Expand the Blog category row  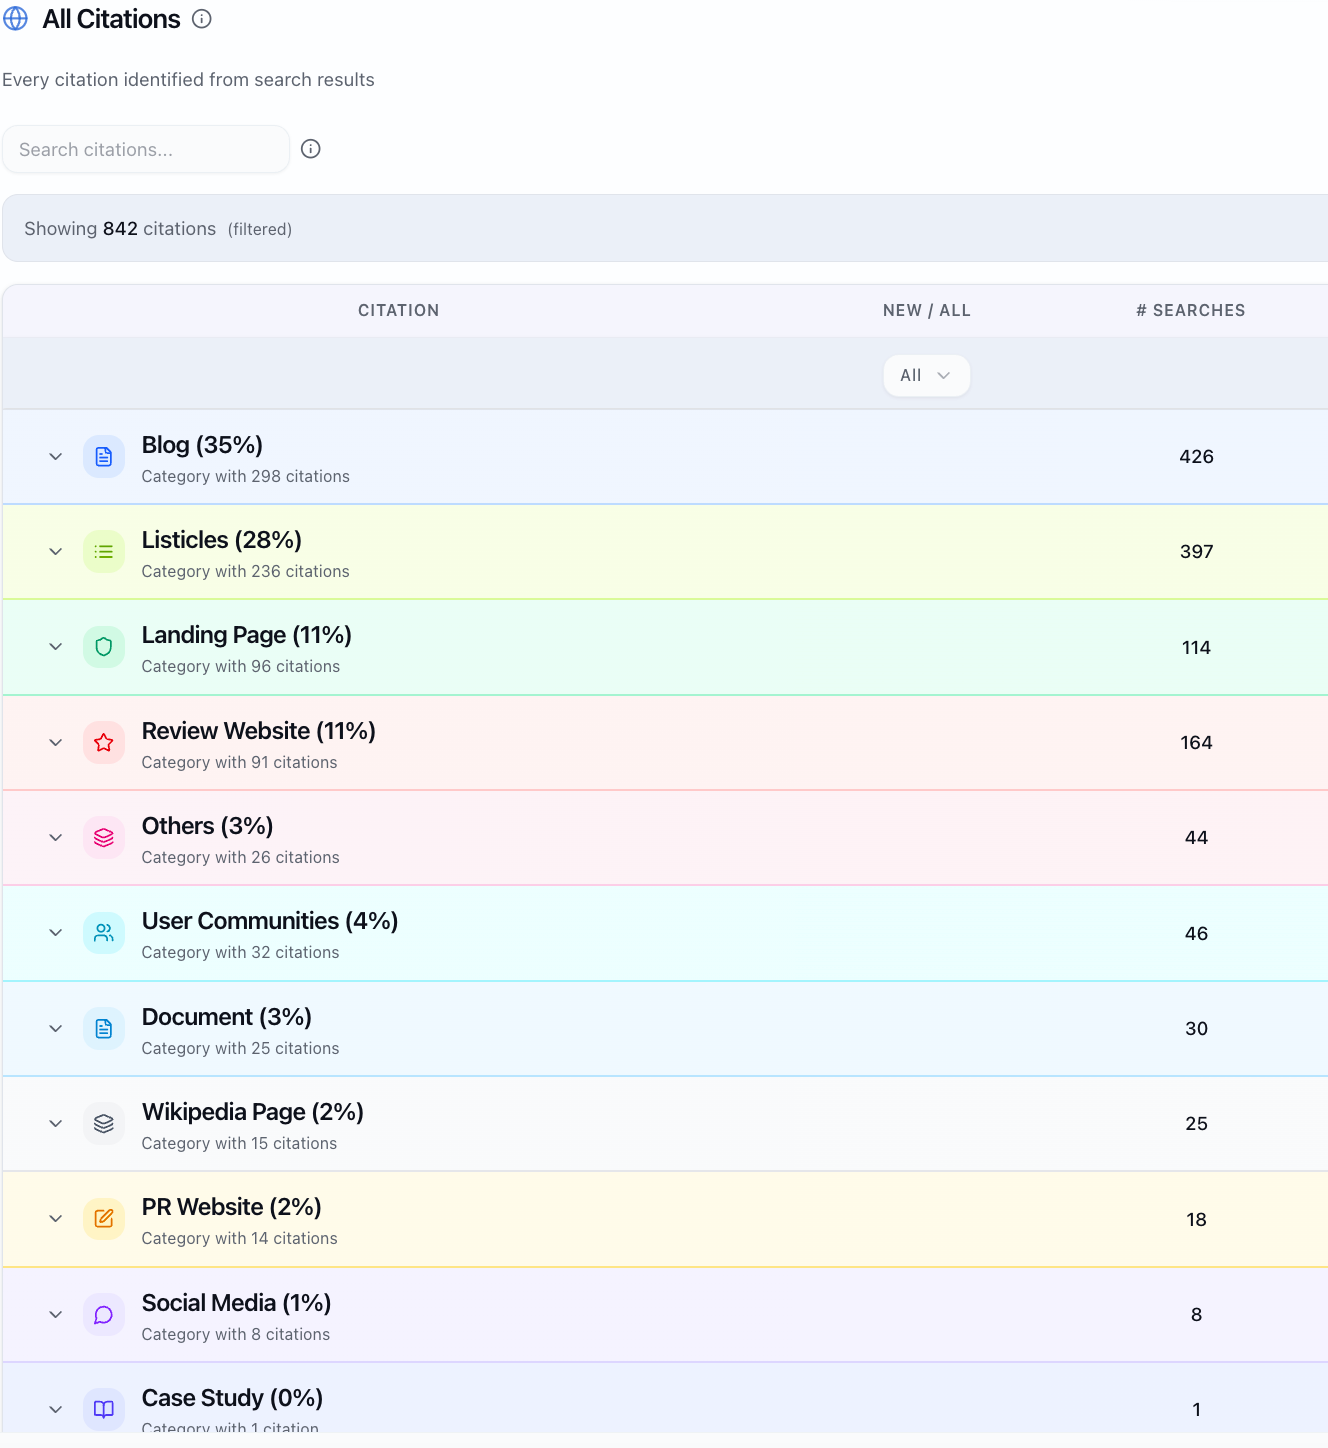(56, 457)
